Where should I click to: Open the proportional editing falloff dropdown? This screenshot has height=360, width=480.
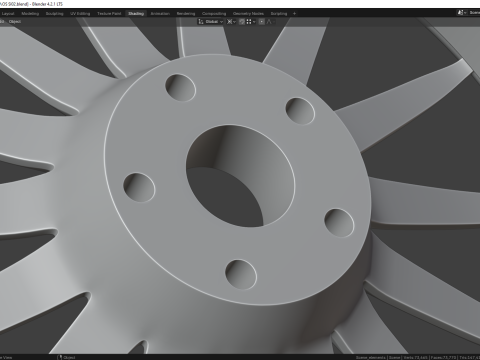(x=270, y=22)
